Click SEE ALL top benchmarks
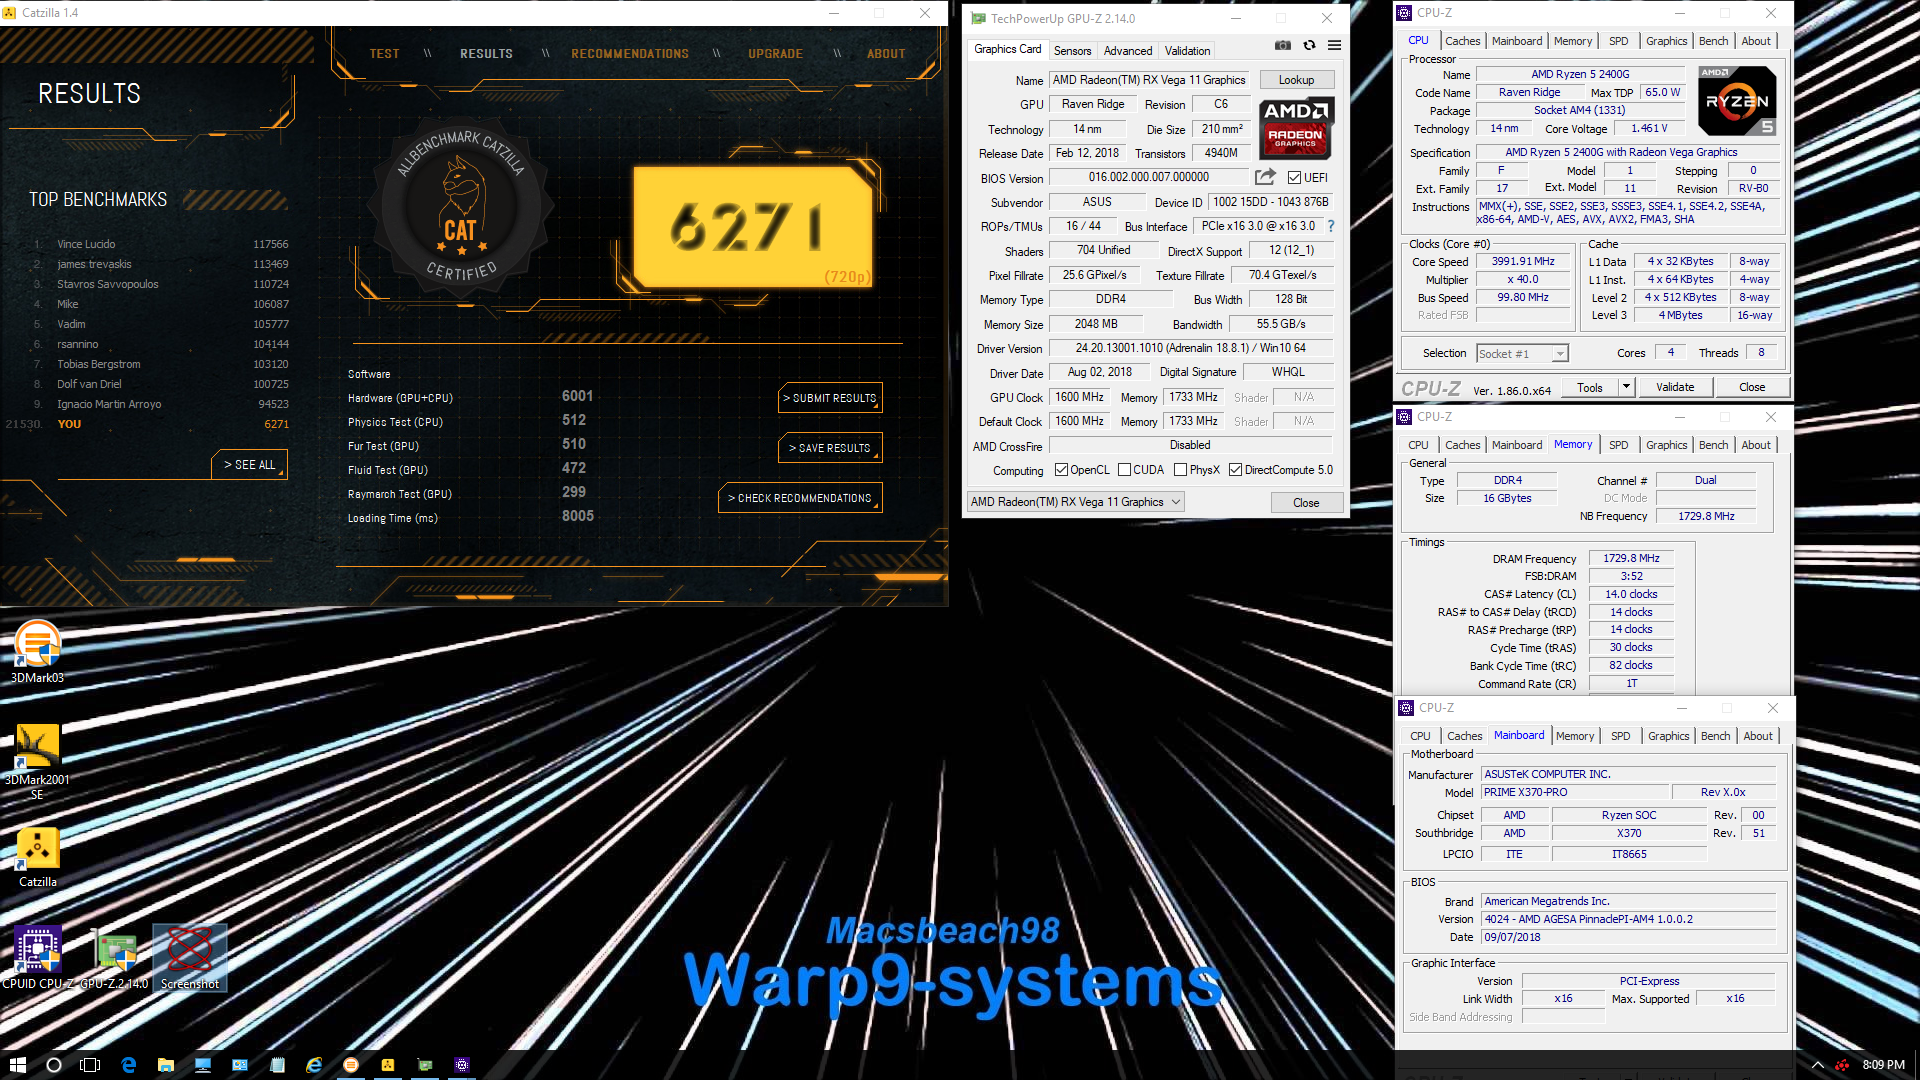The width and height of the screenshot is (1920, 1080). (x=250, y=465)
